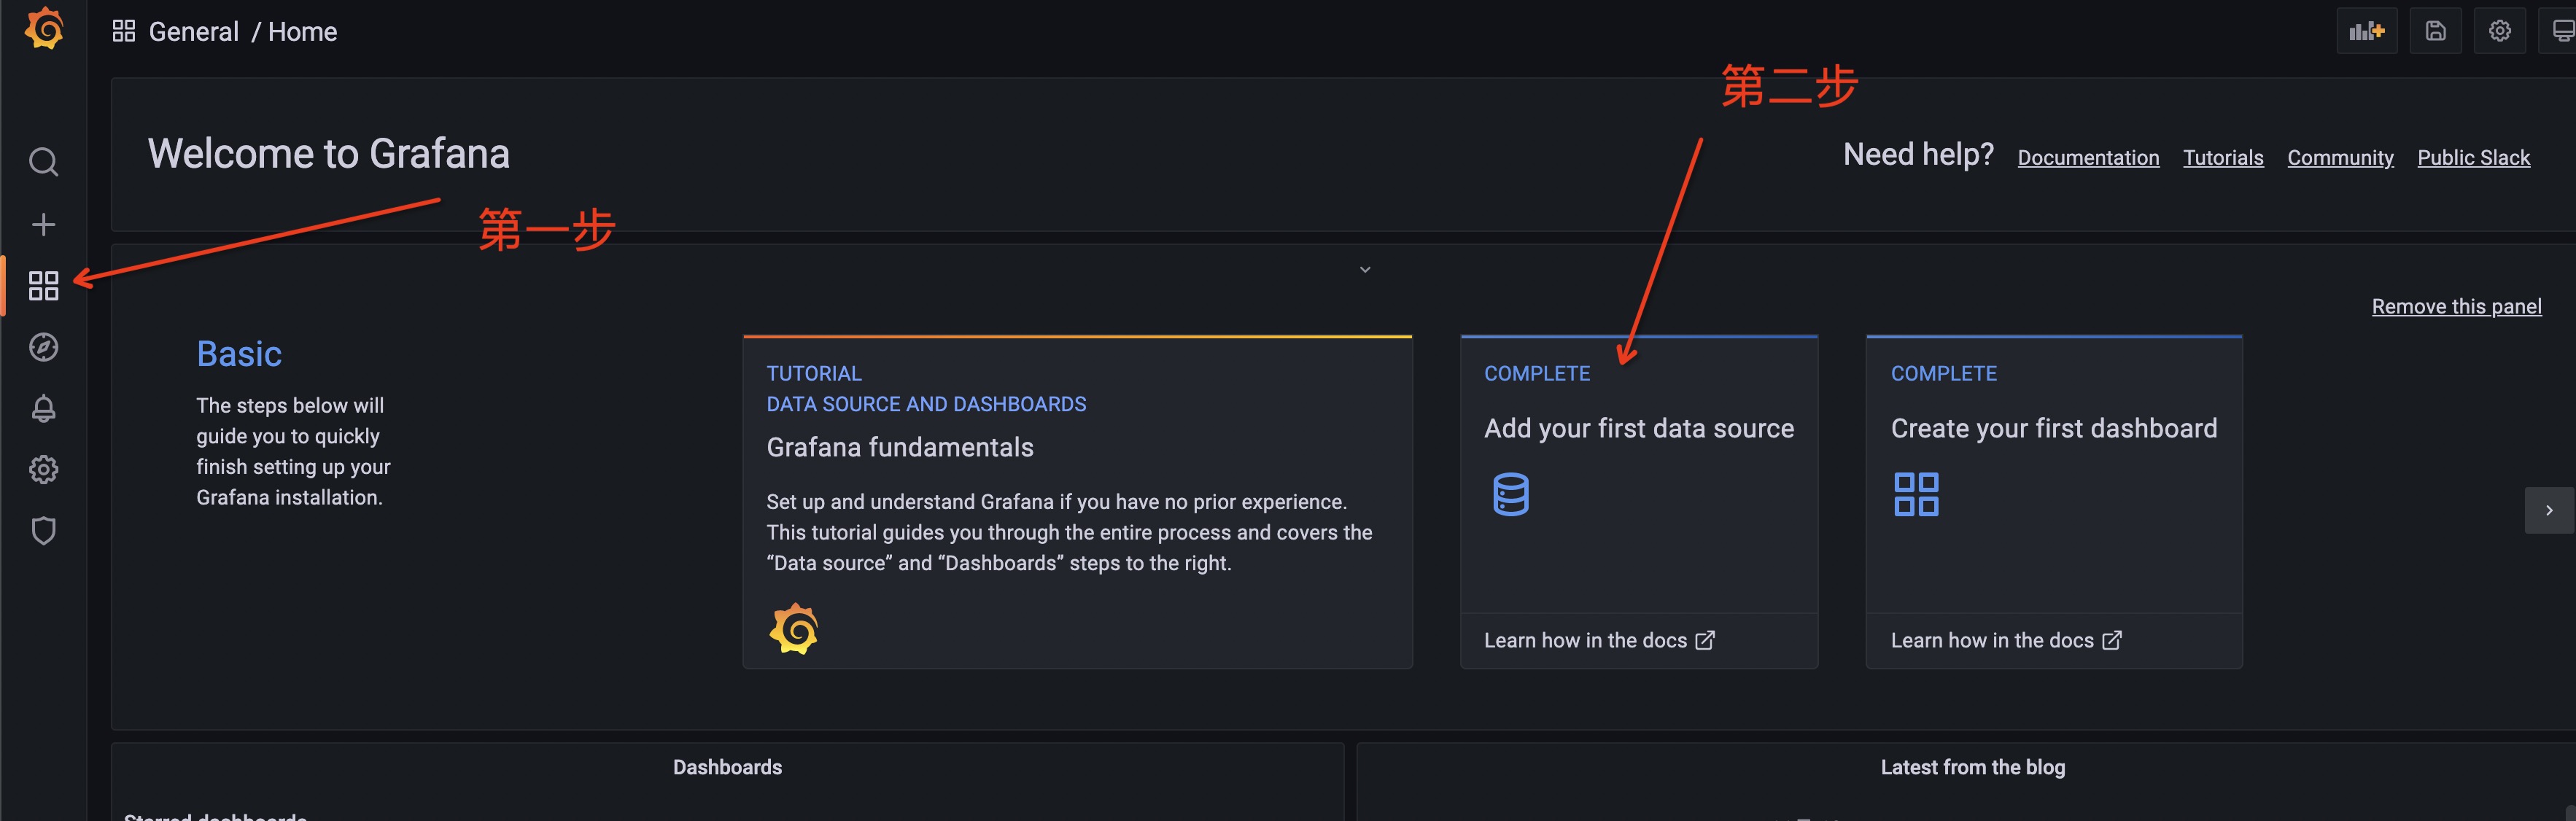Open the Dashboards four-squares sidebar icon
2576x821 pixels.
click(x=43, y=286)
